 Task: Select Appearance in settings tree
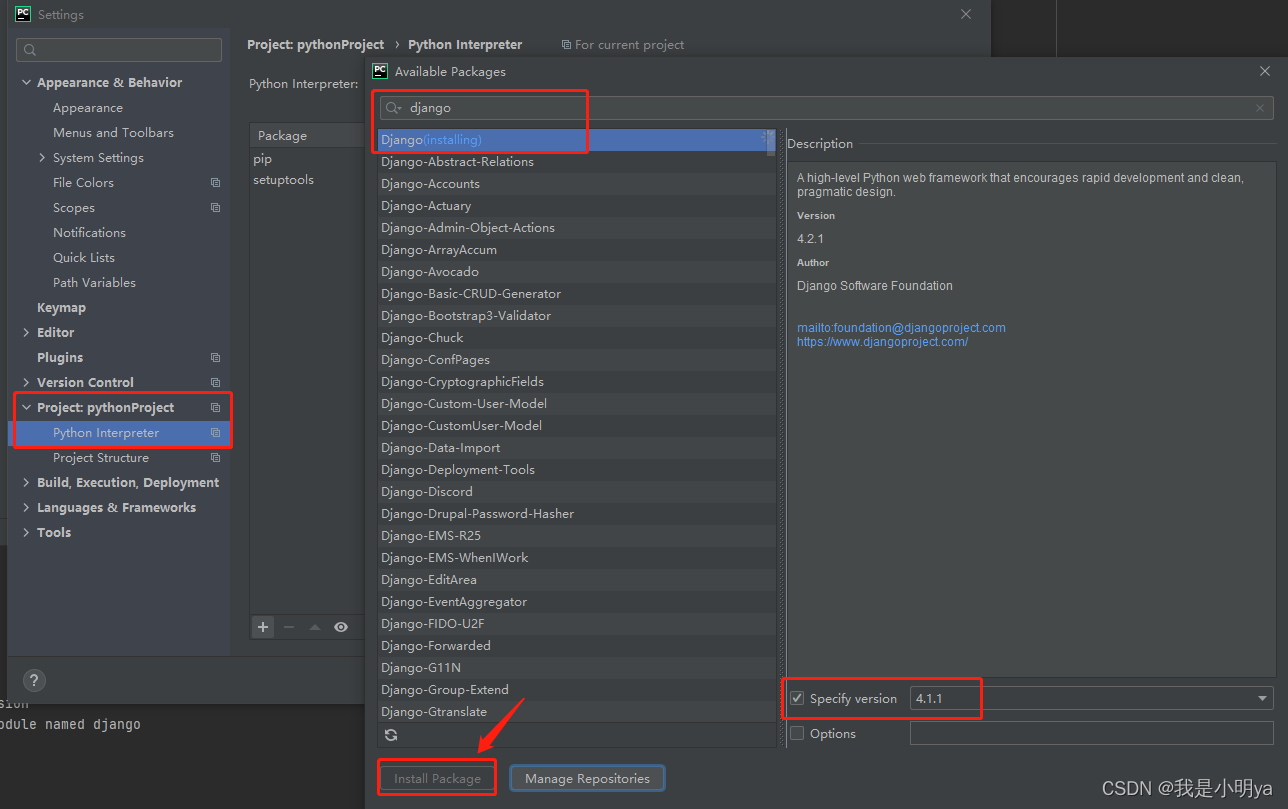(88, 108)
